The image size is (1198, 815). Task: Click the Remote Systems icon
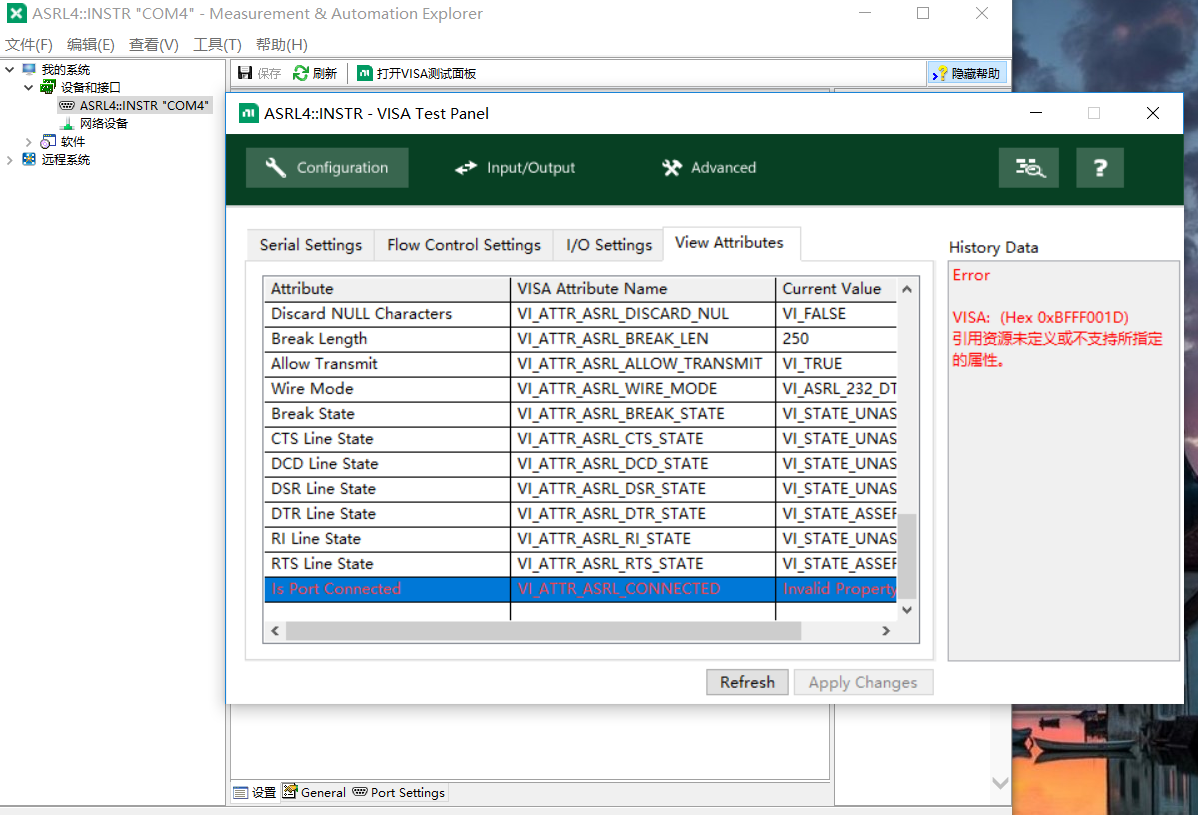click(x=29, y=160)
